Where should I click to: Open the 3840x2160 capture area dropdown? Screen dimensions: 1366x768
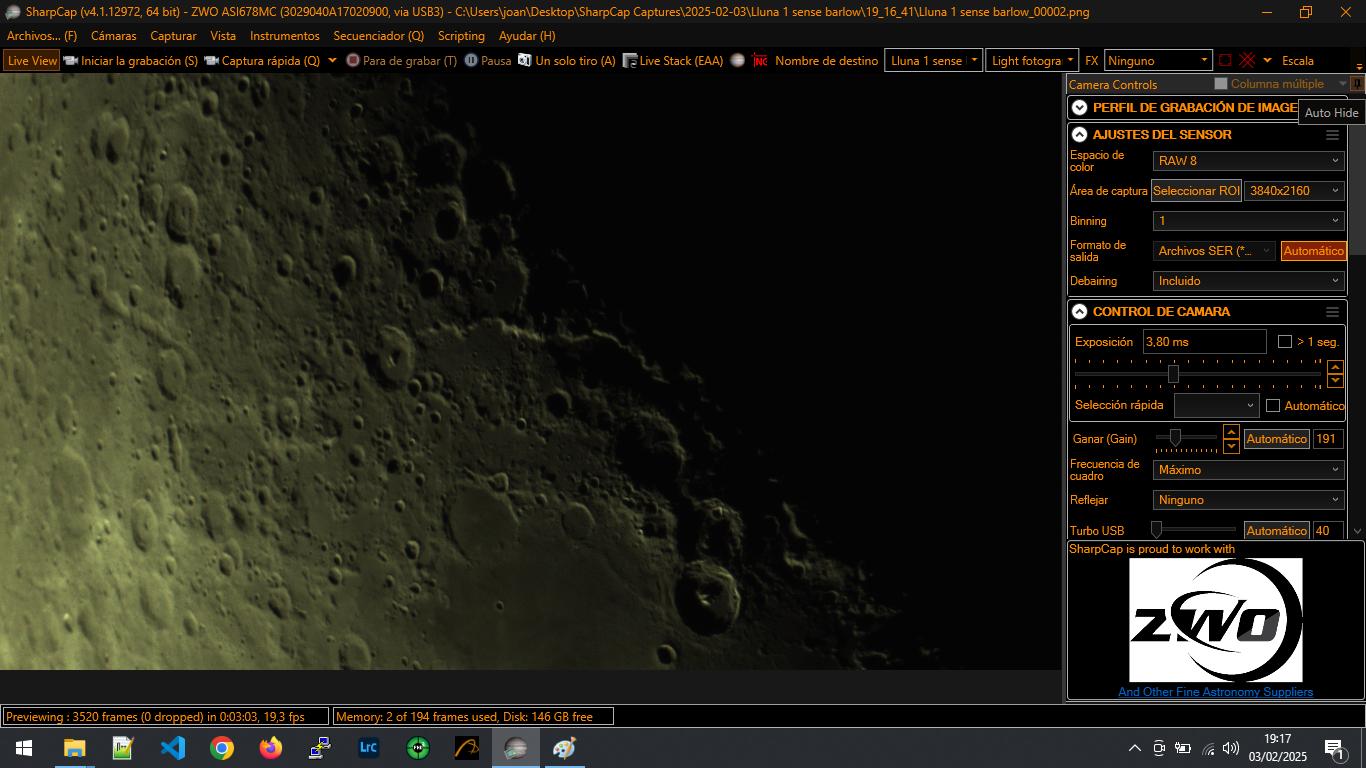point(1294,191)
